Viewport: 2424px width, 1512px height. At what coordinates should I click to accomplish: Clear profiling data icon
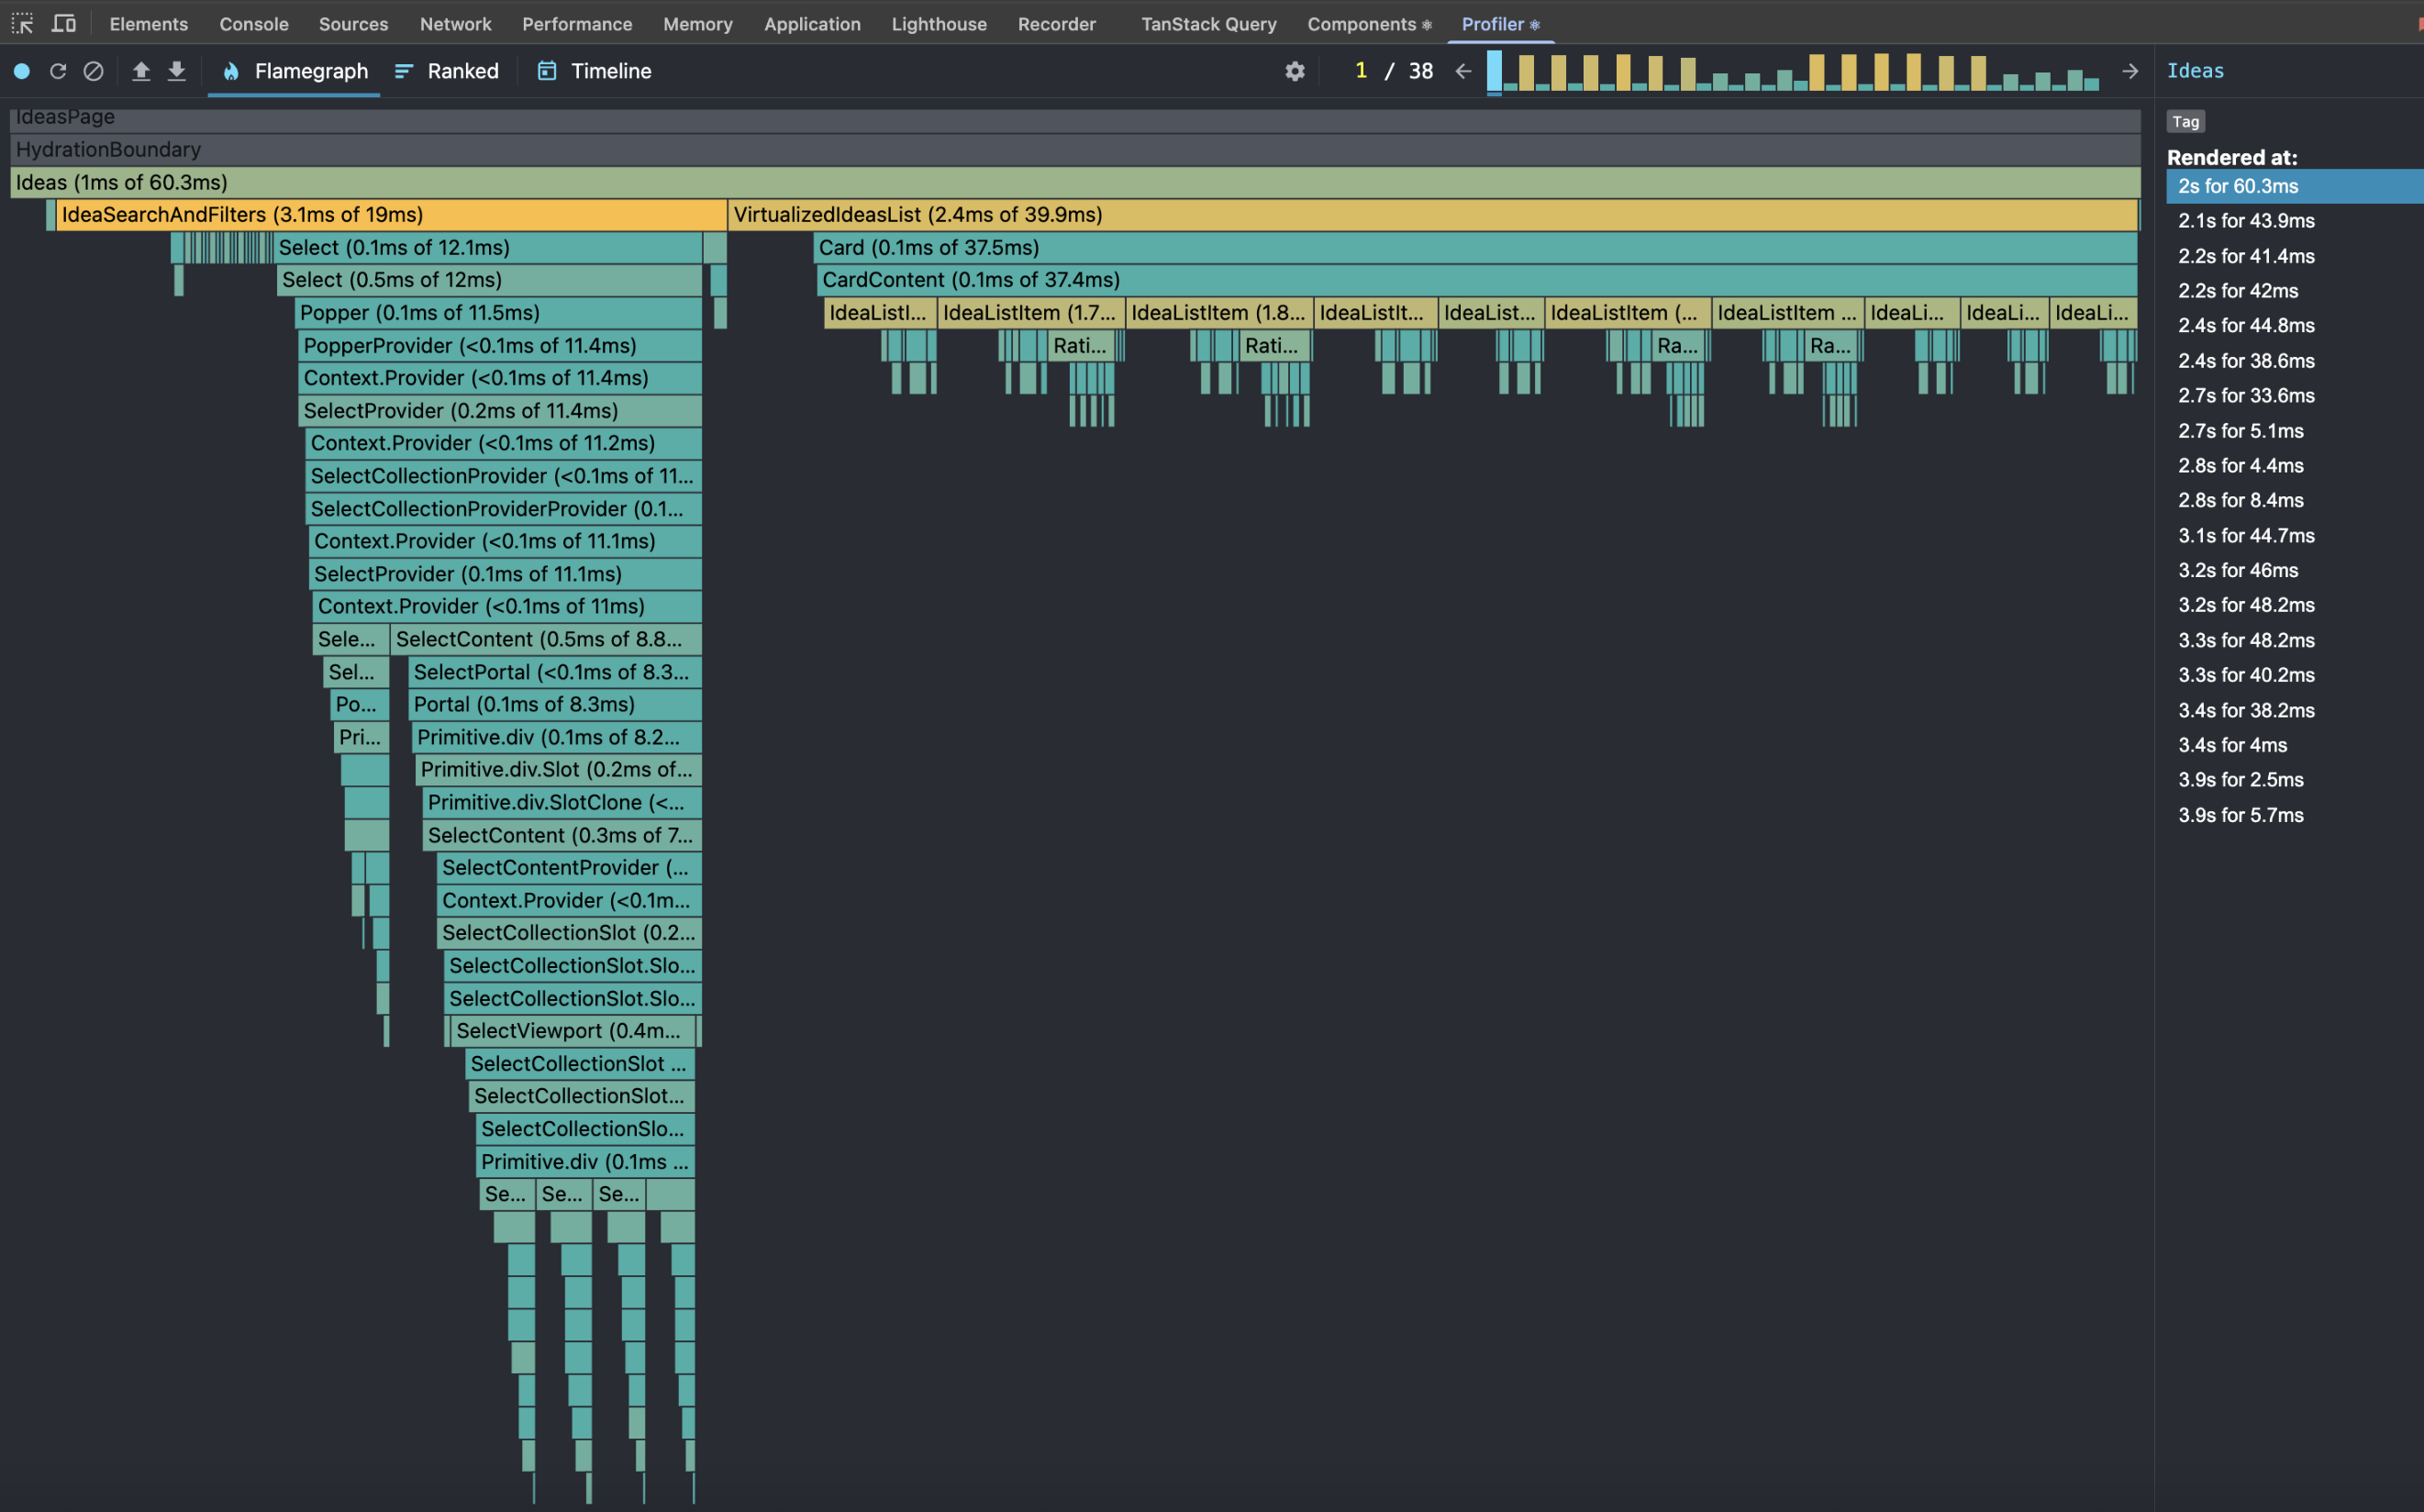coord(93,71)
